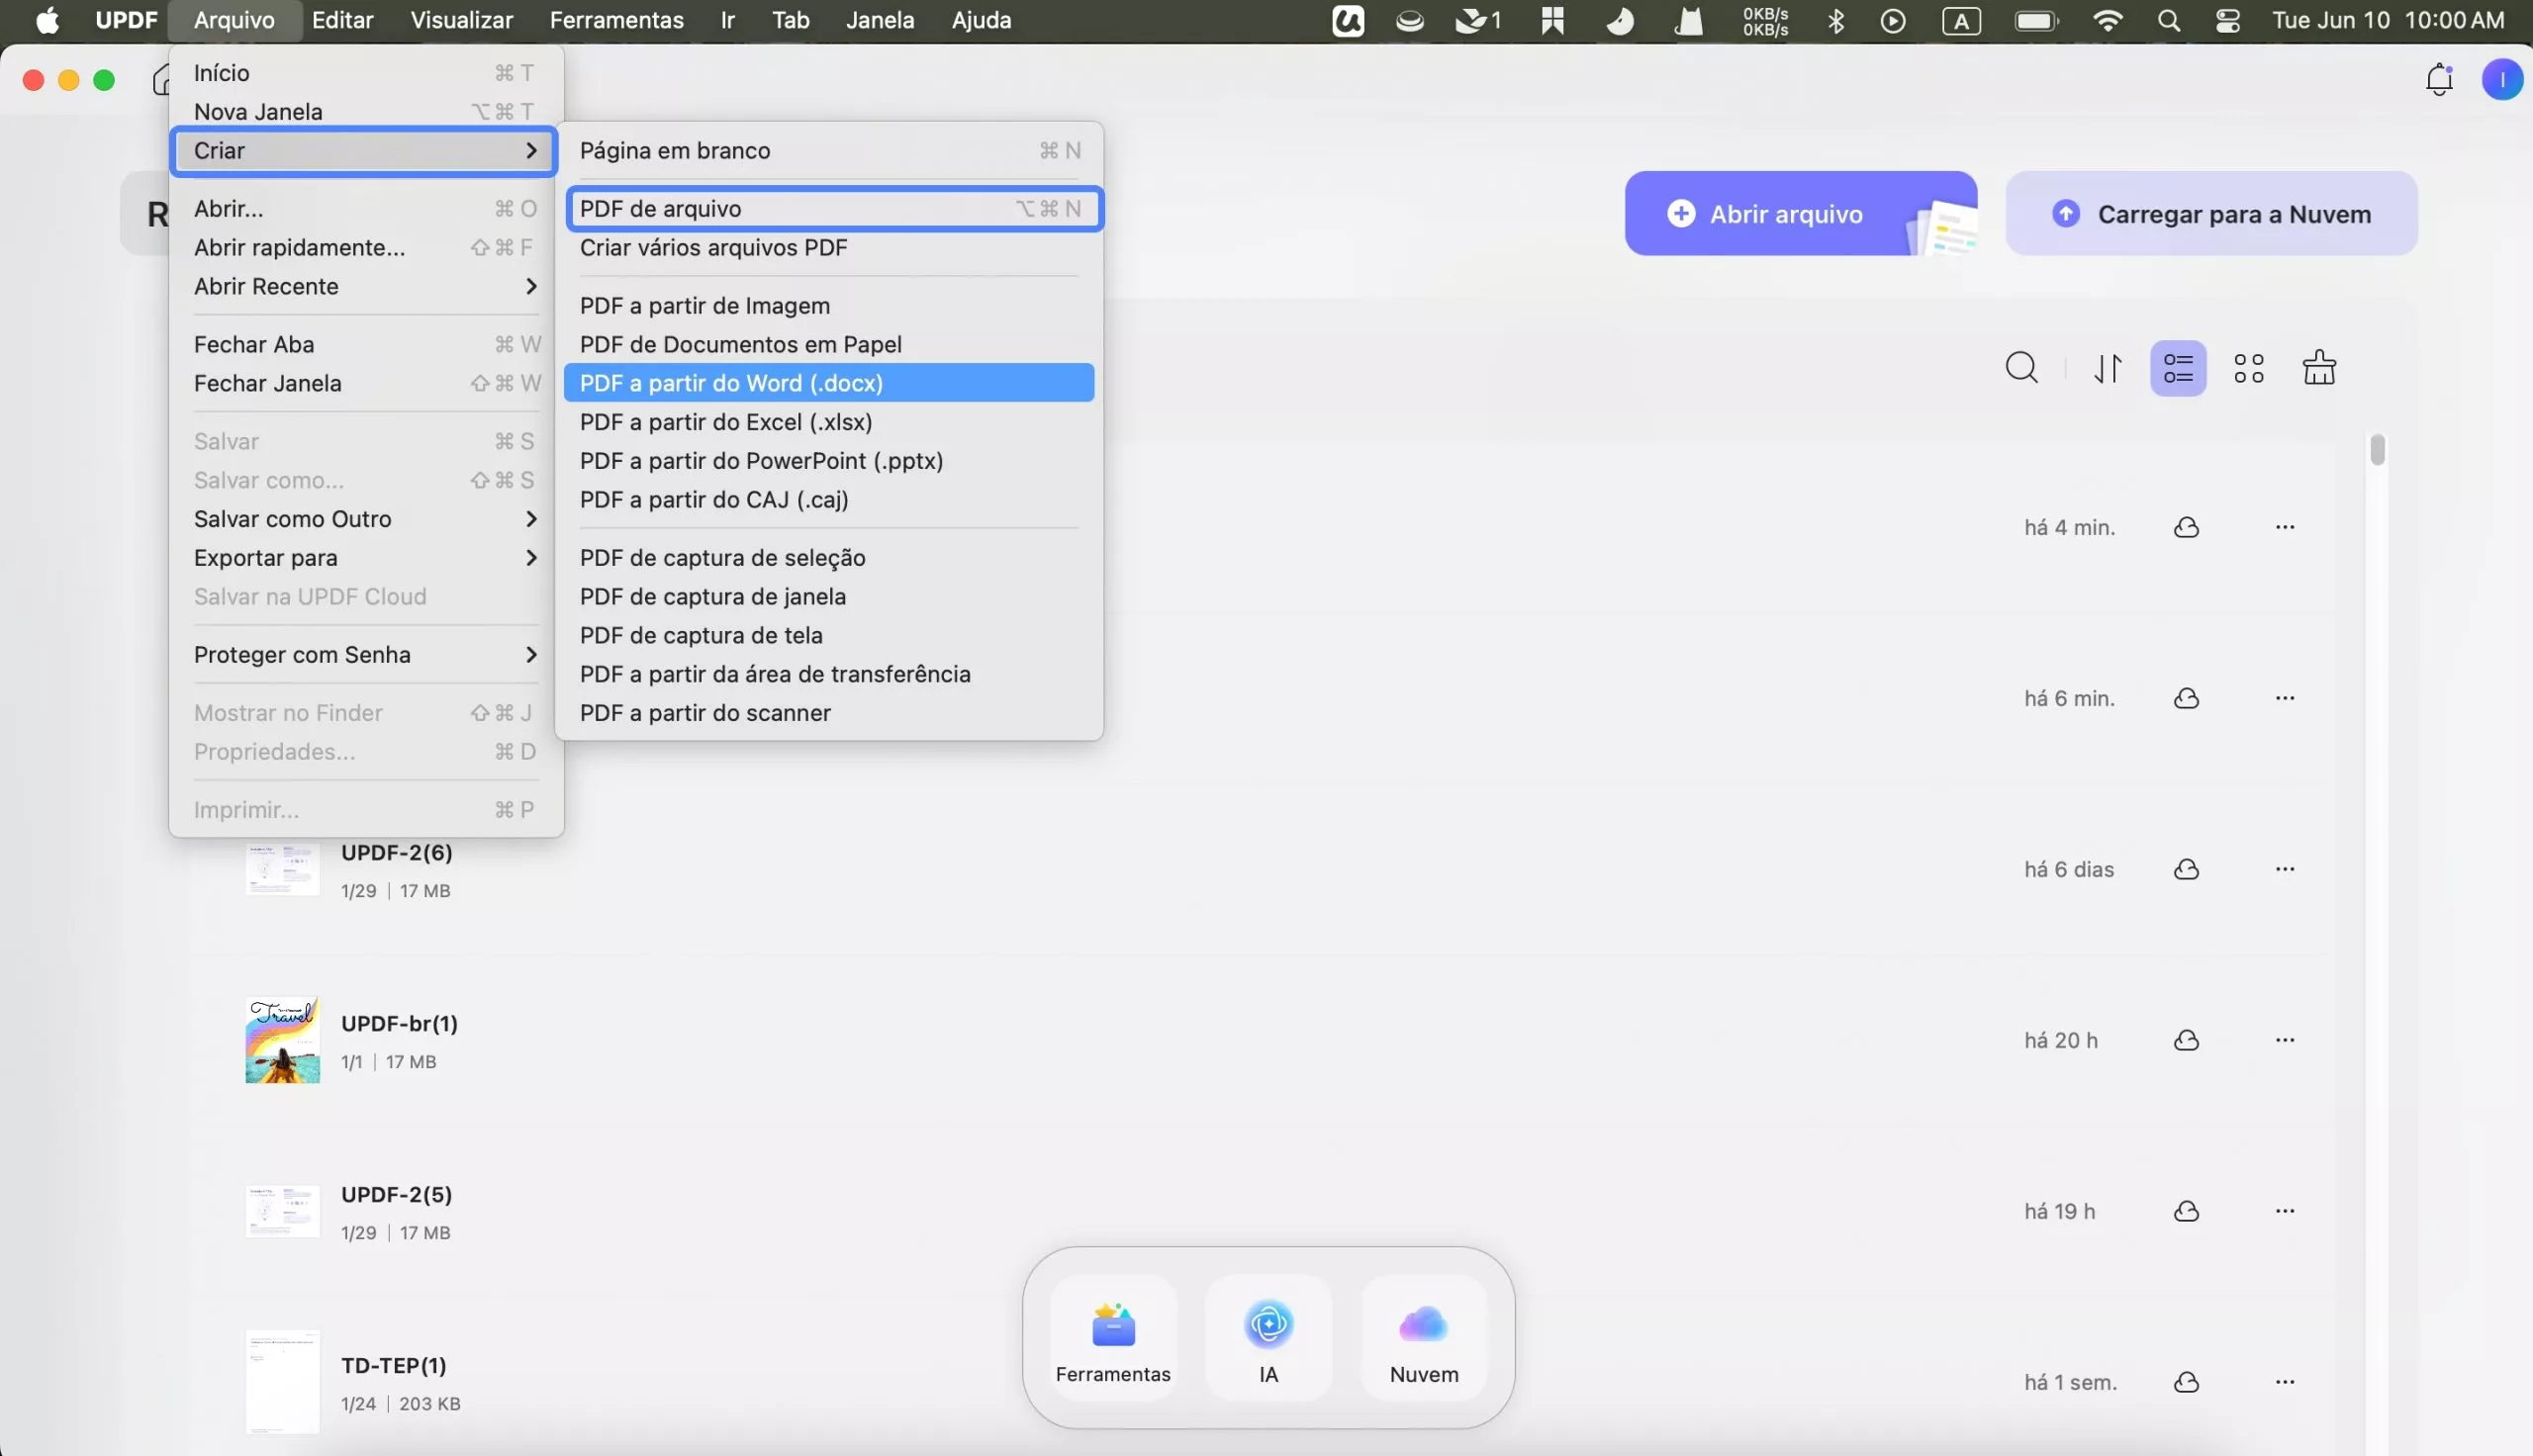Open macOS Spotlight search in the menu bar
This screenshot has width=2533, height=1456.
point(2168,21)
